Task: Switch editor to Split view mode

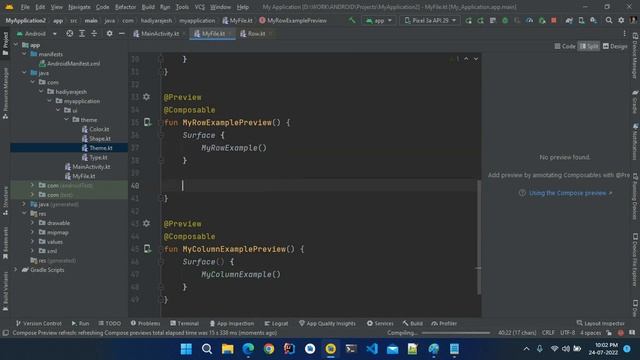Action: point(589,46)
